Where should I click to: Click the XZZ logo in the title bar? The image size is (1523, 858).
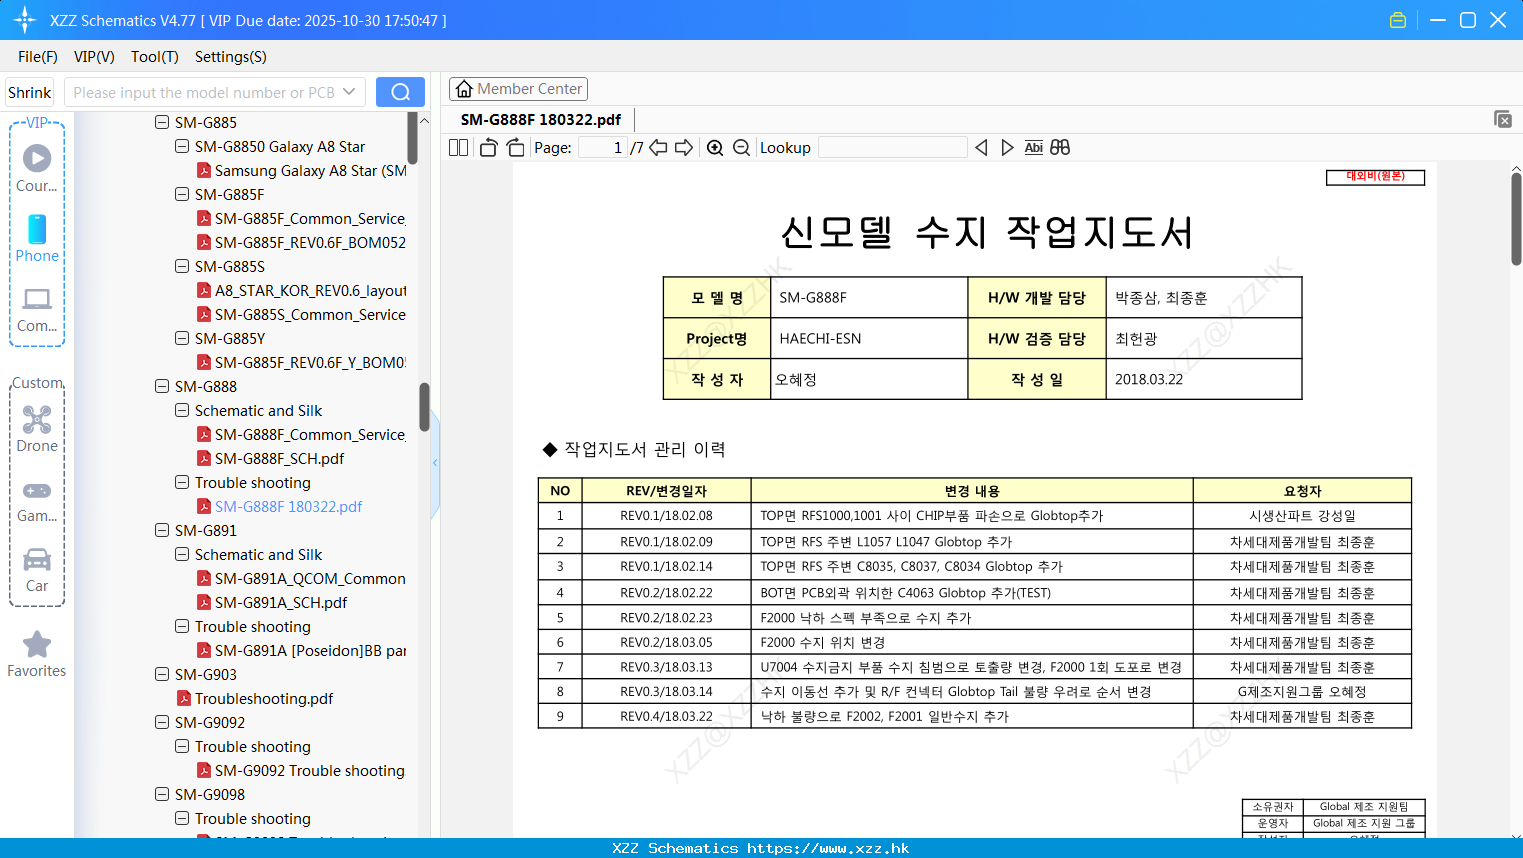coord(25,20)
